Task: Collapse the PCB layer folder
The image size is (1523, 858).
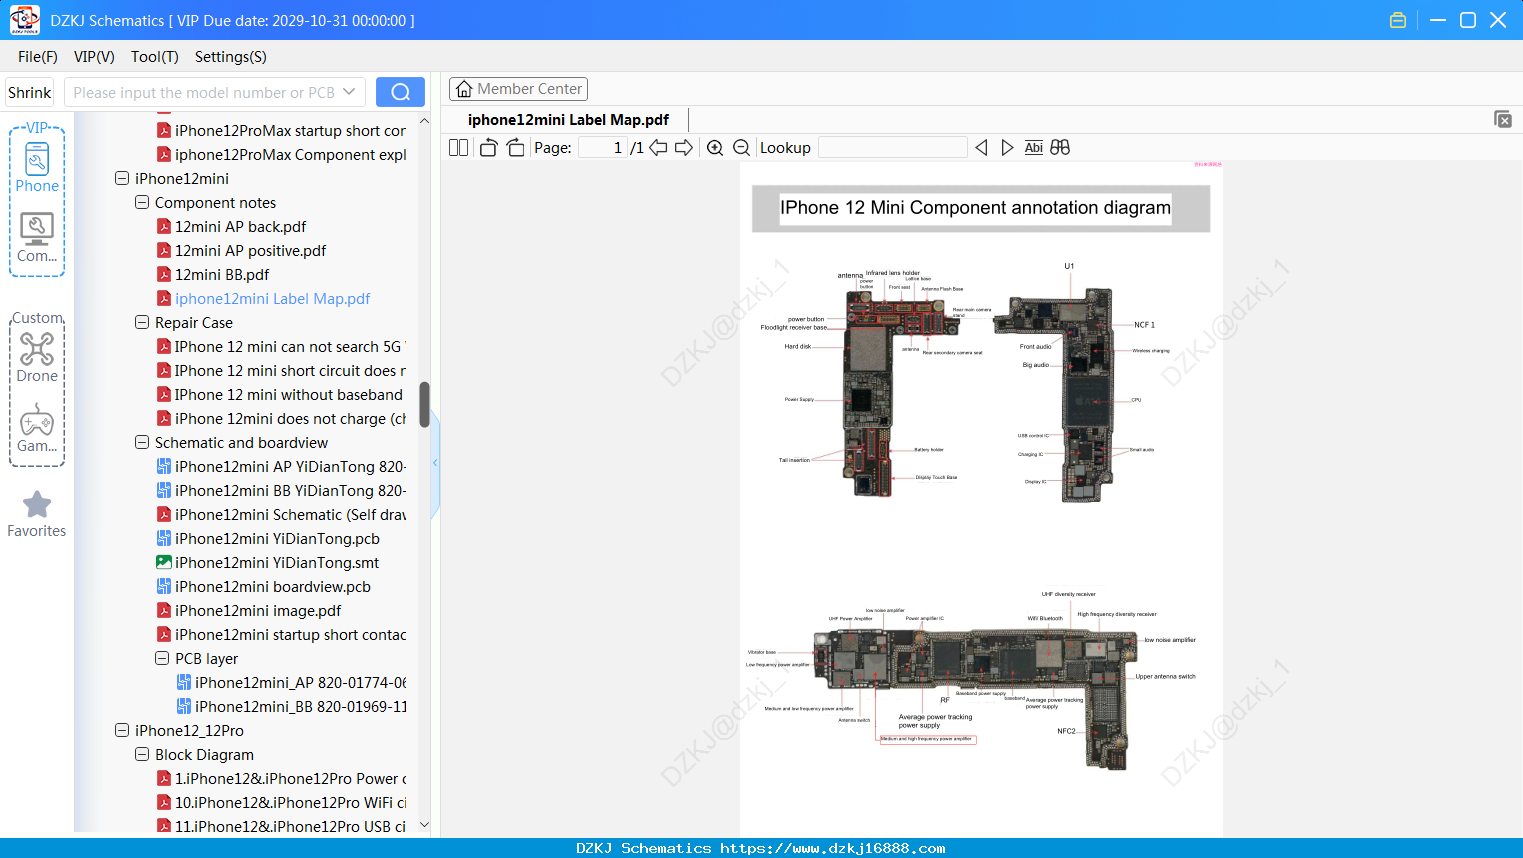Action: coord(162,658)
